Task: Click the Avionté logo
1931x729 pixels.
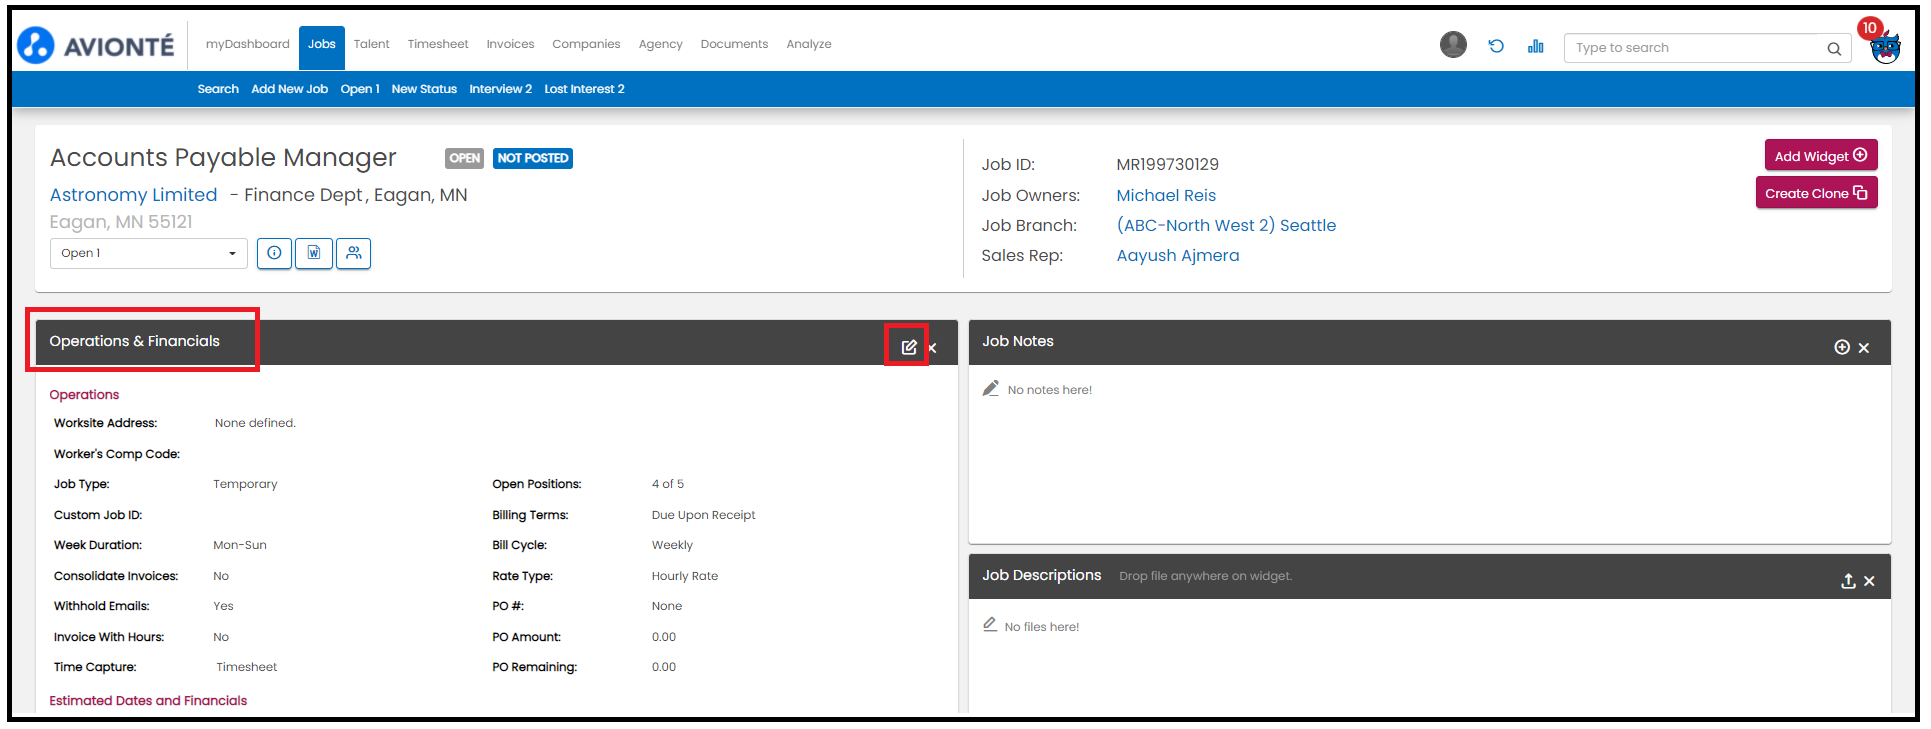Action: point(96,45)
